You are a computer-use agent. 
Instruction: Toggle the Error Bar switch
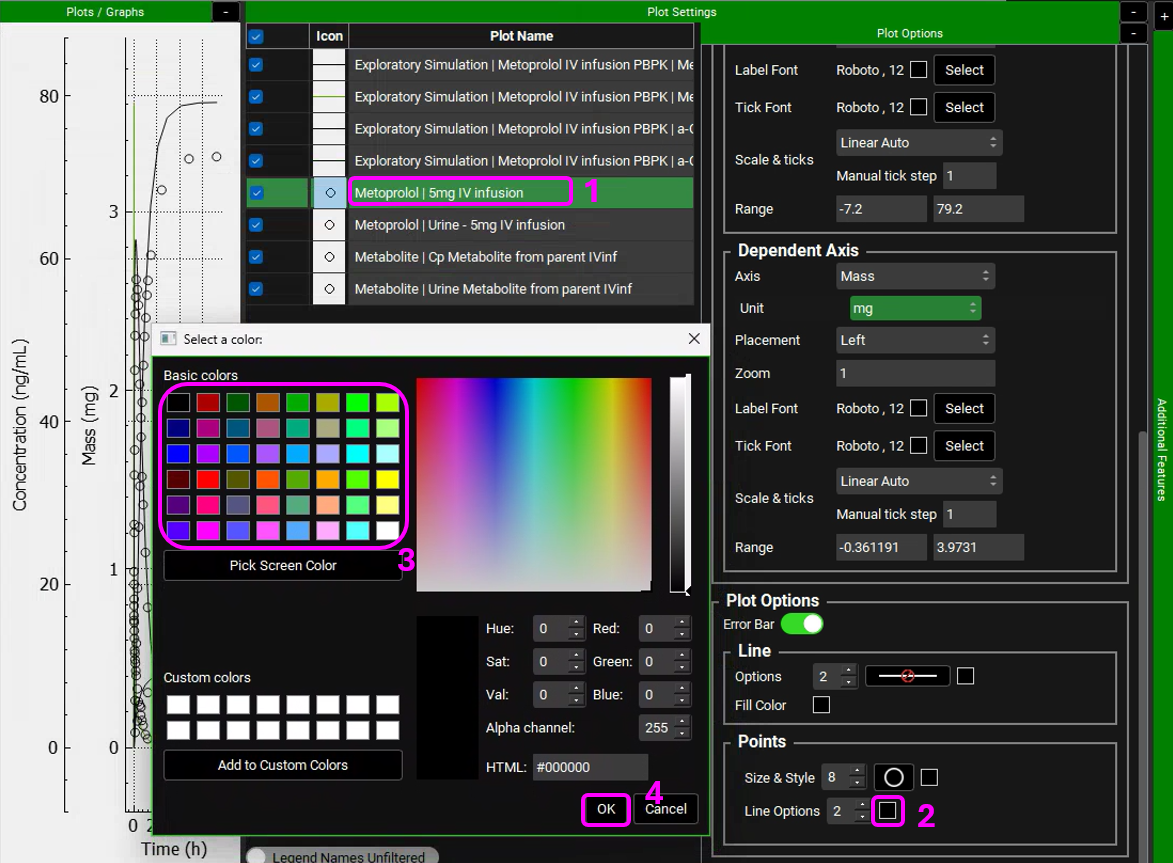point(801,624)
